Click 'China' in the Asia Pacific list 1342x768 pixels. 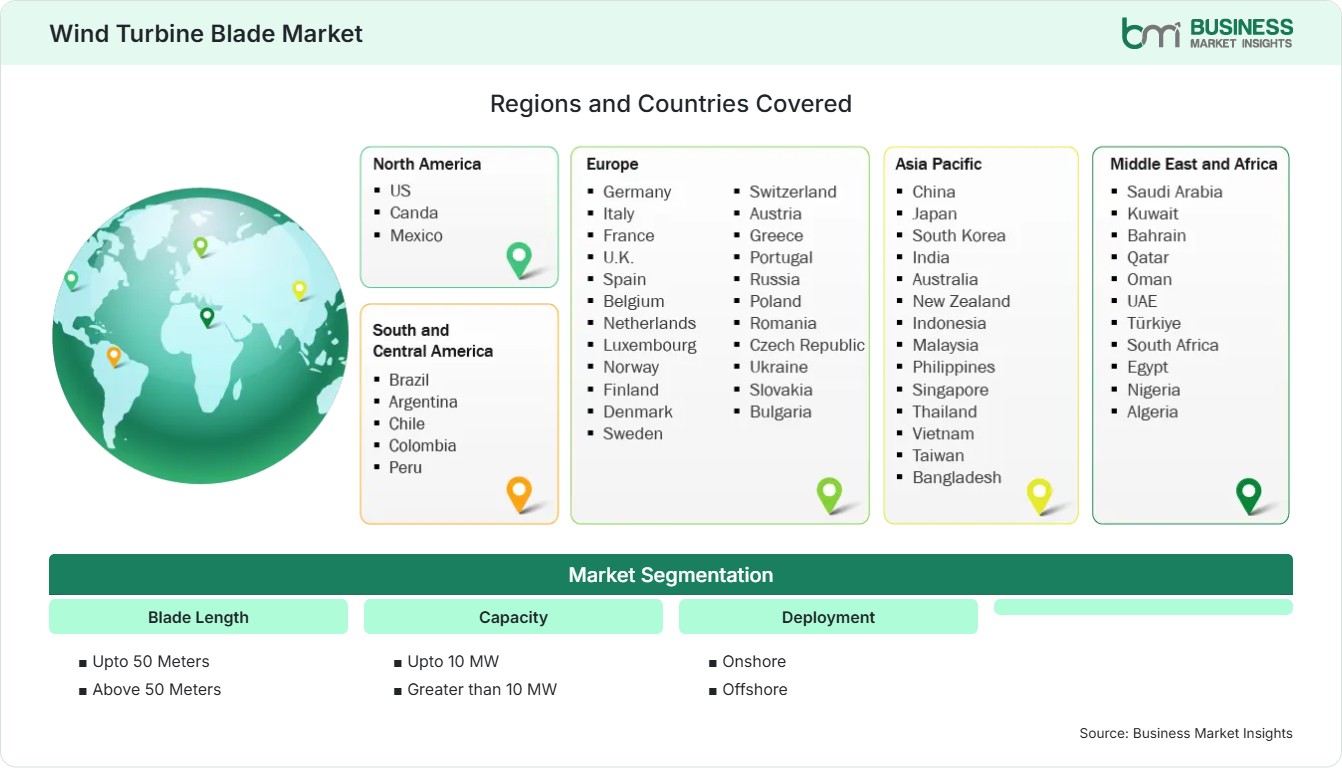[x=934, y=192]
